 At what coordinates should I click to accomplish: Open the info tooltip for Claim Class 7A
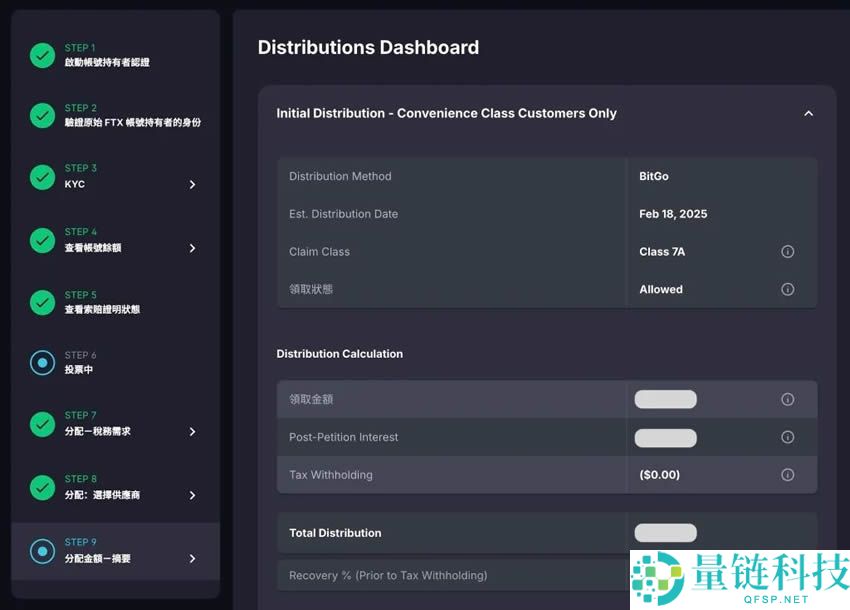coord(788,251)
